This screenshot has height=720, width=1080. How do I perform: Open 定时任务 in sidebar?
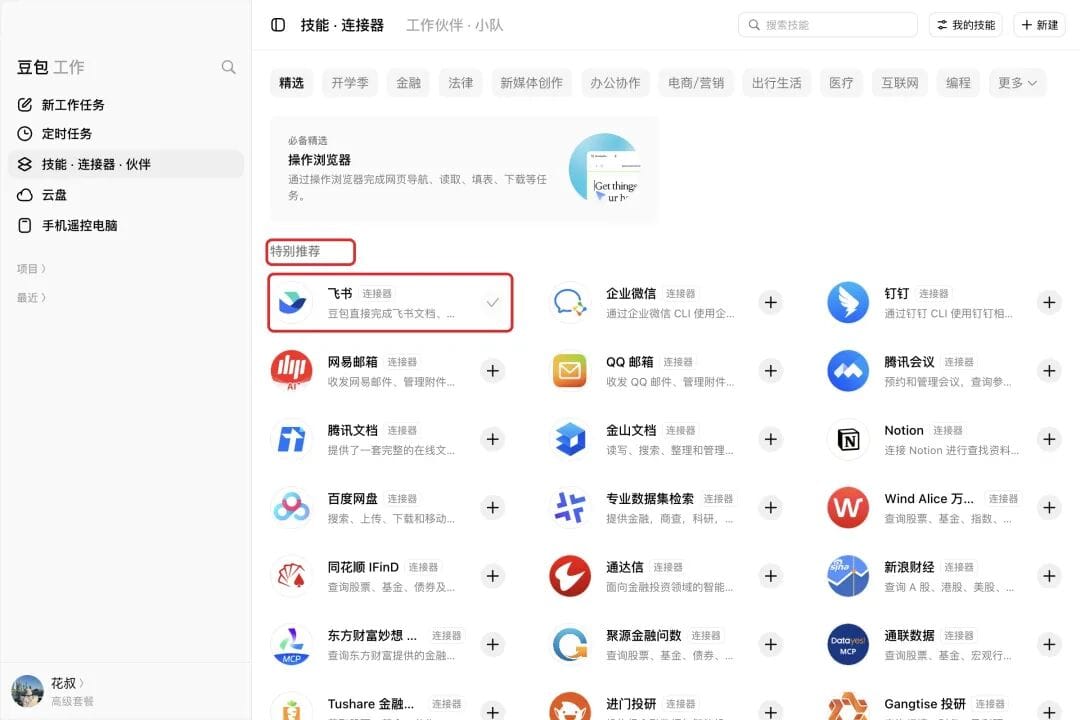(x=126, y=134)
